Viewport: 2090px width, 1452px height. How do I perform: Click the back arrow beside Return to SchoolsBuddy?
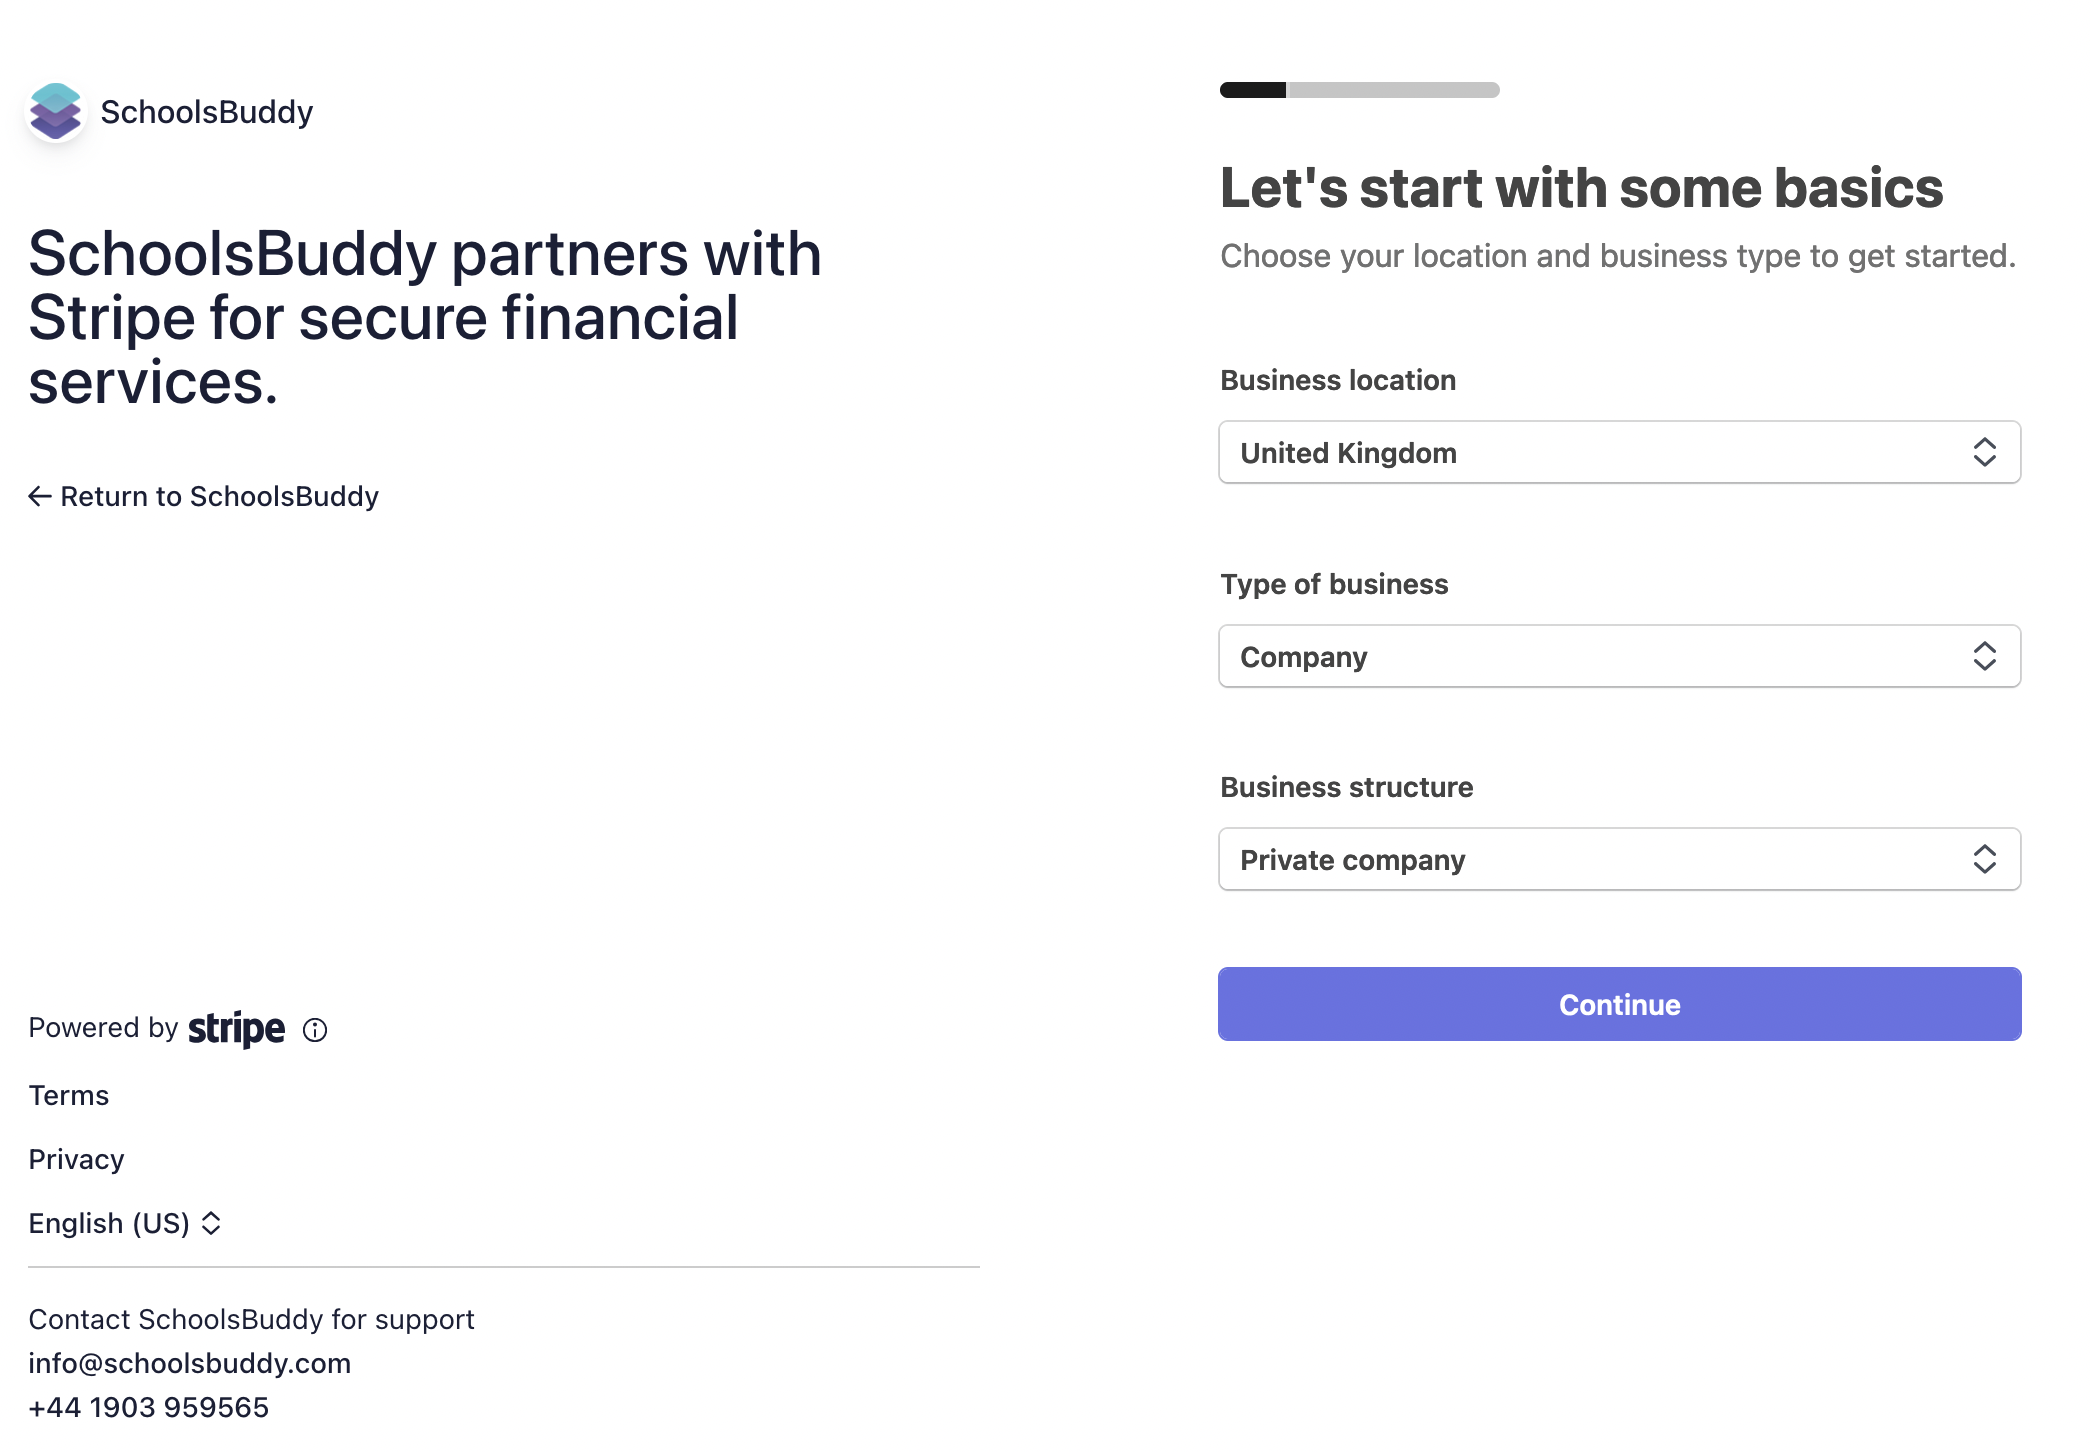pos(40,496)
